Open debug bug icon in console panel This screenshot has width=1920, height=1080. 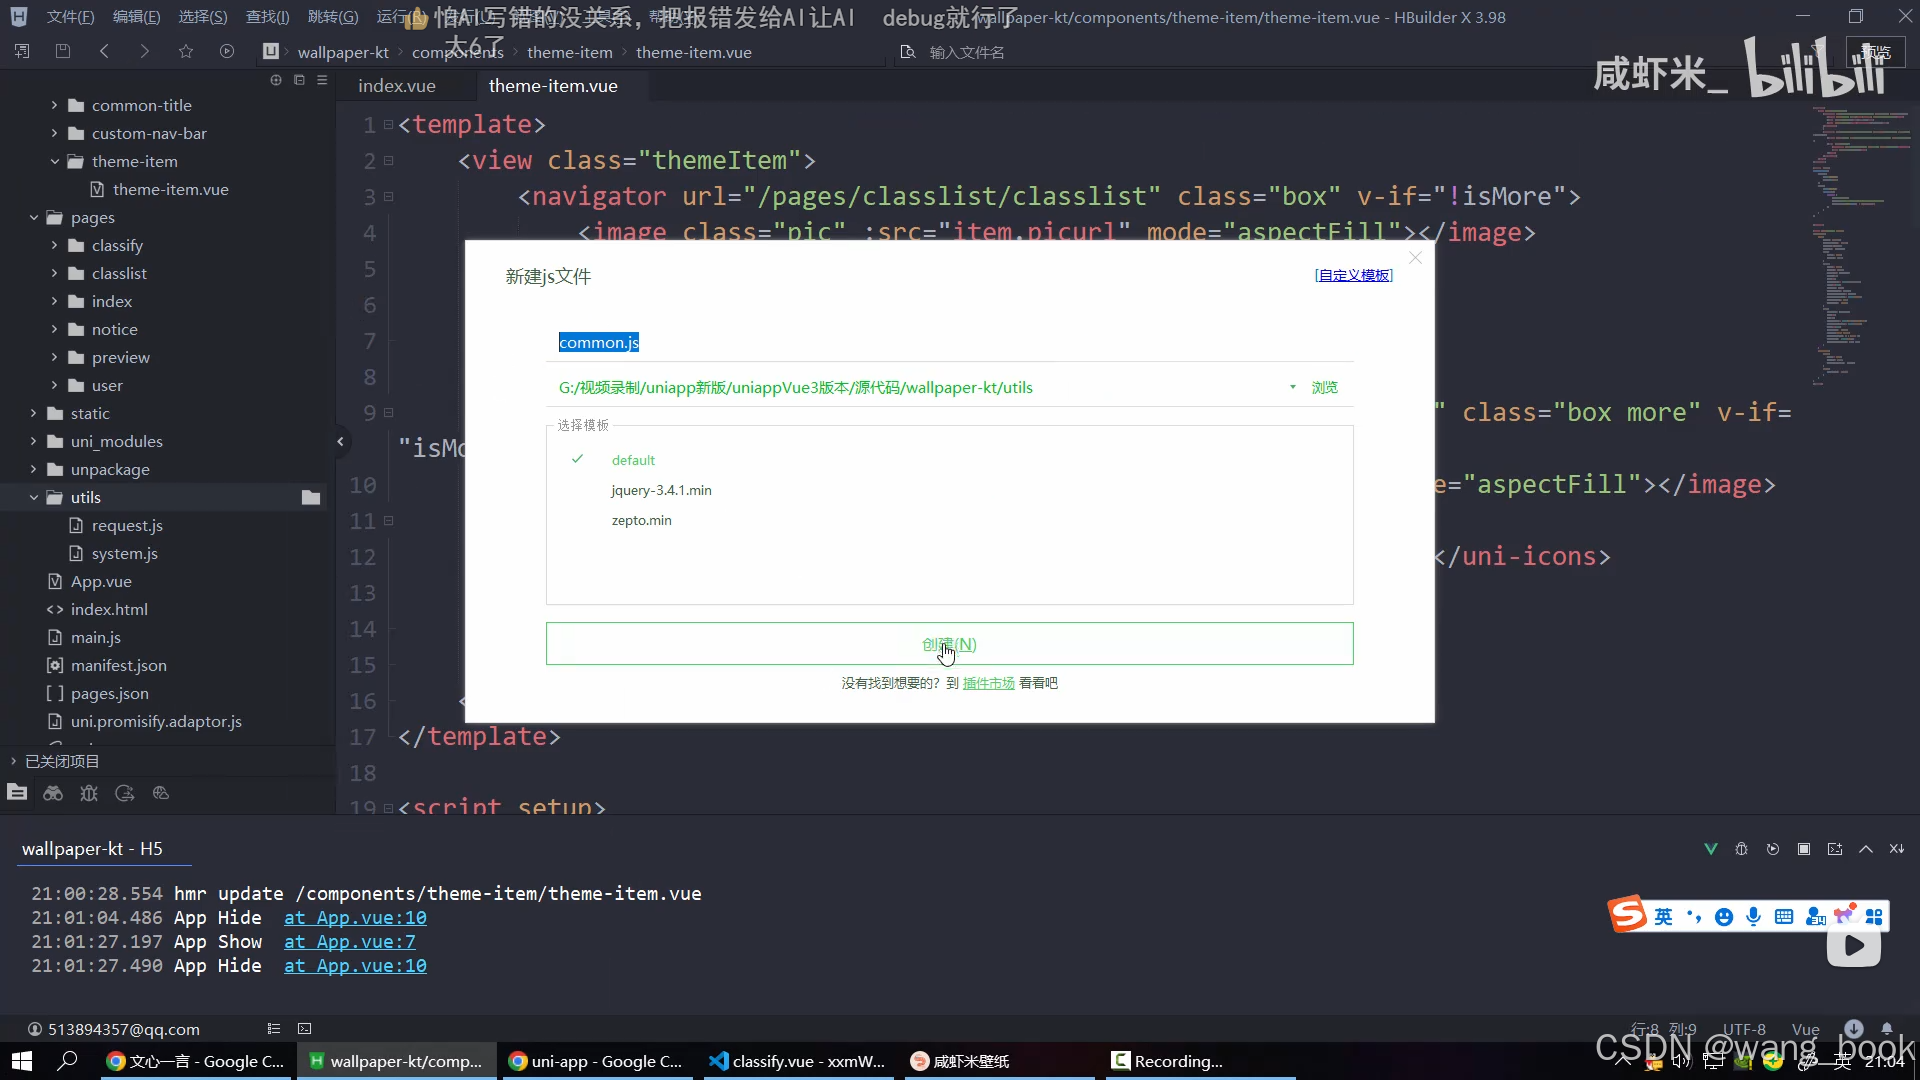coord(1741,849)
